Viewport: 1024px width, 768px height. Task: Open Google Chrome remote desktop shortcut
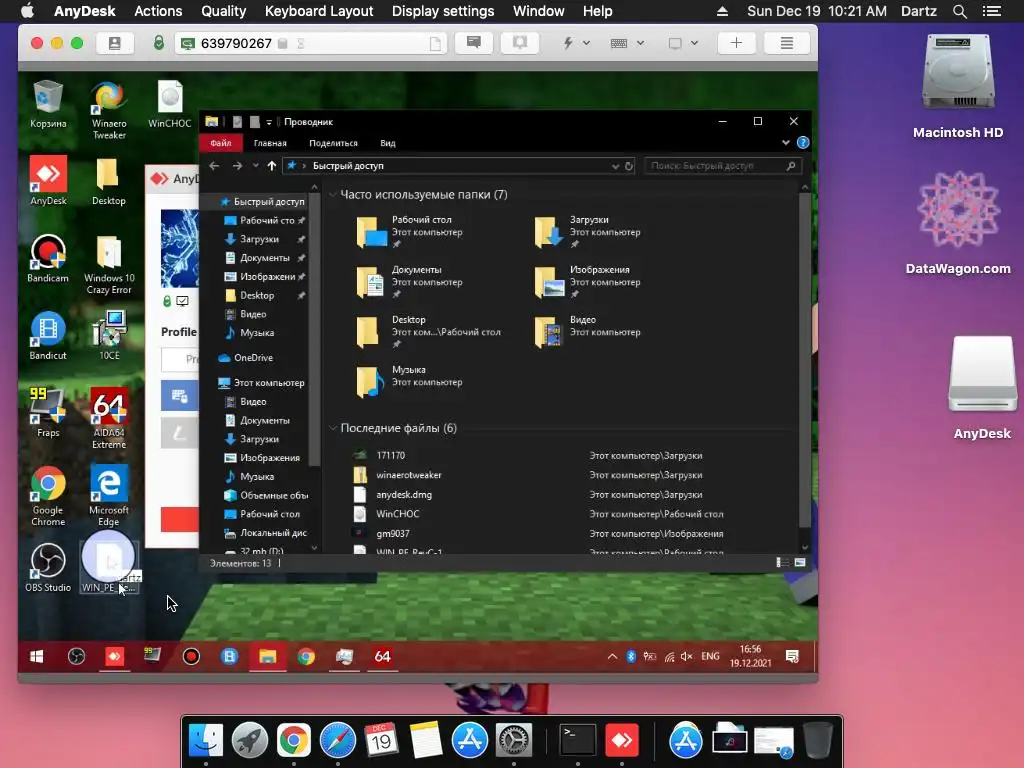[48, 496]
